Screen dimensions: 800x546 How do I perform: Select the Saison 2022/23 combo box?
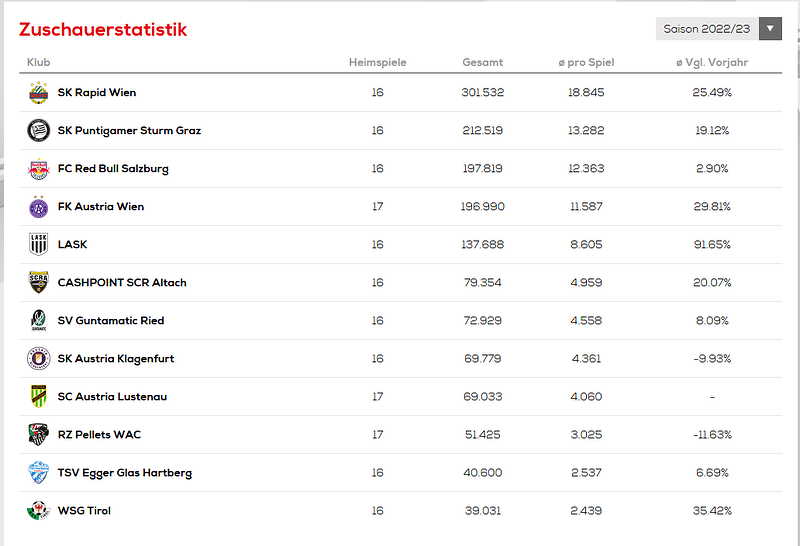click(718, 29)
